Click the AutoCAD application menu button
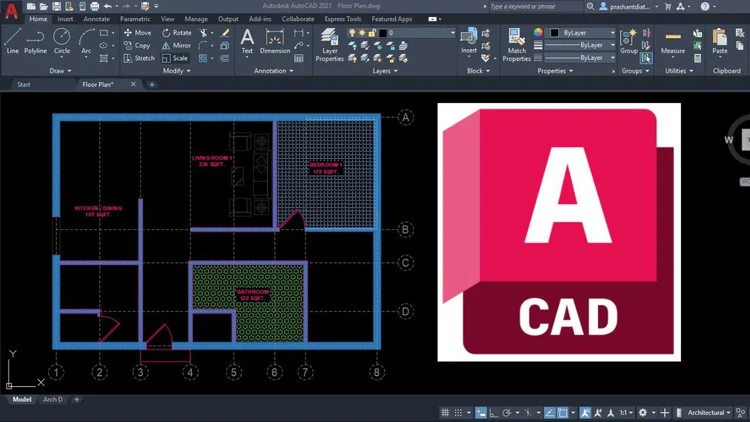750x422 pixels. pyautogui.click(x=11, y=11)
